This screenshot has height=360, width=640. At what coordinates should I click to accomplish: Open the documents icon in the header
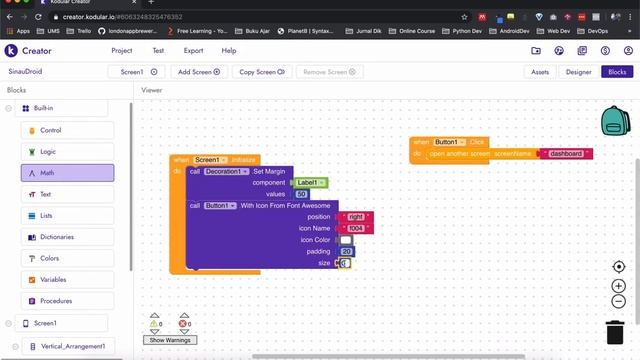coord(582,51)
